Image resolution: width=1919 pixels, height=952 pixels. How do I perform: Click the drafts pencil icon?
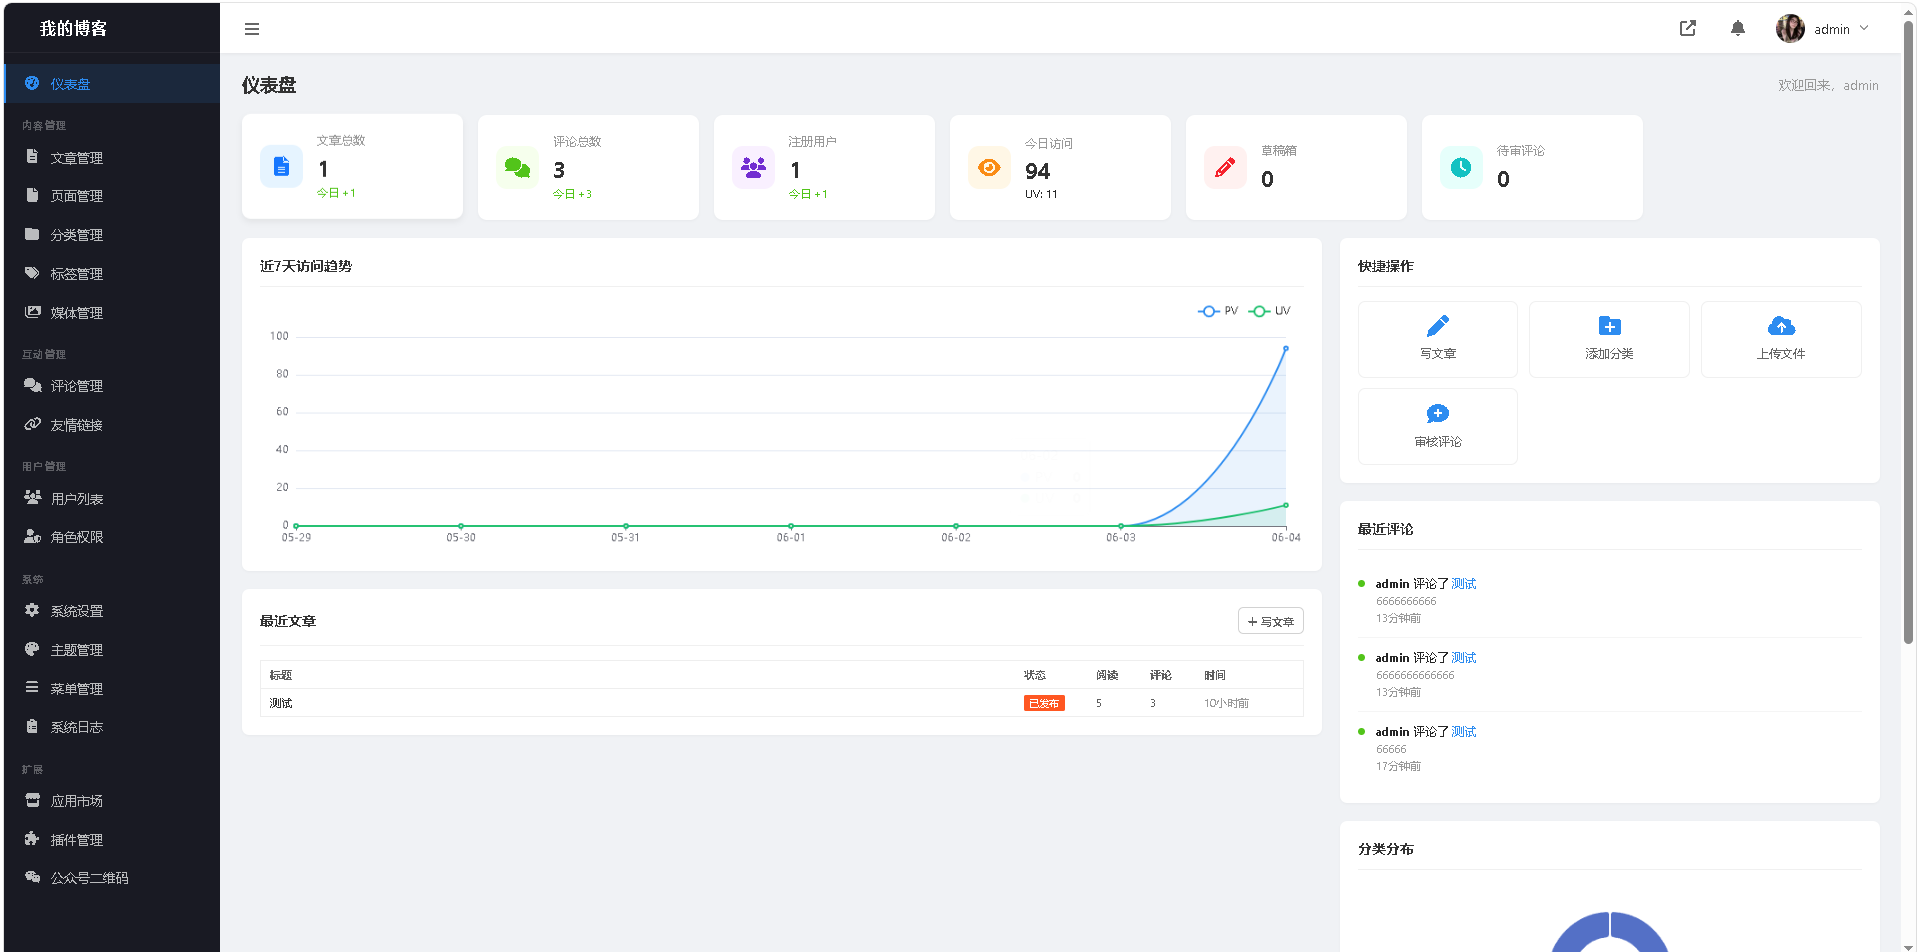point(1225,167)
